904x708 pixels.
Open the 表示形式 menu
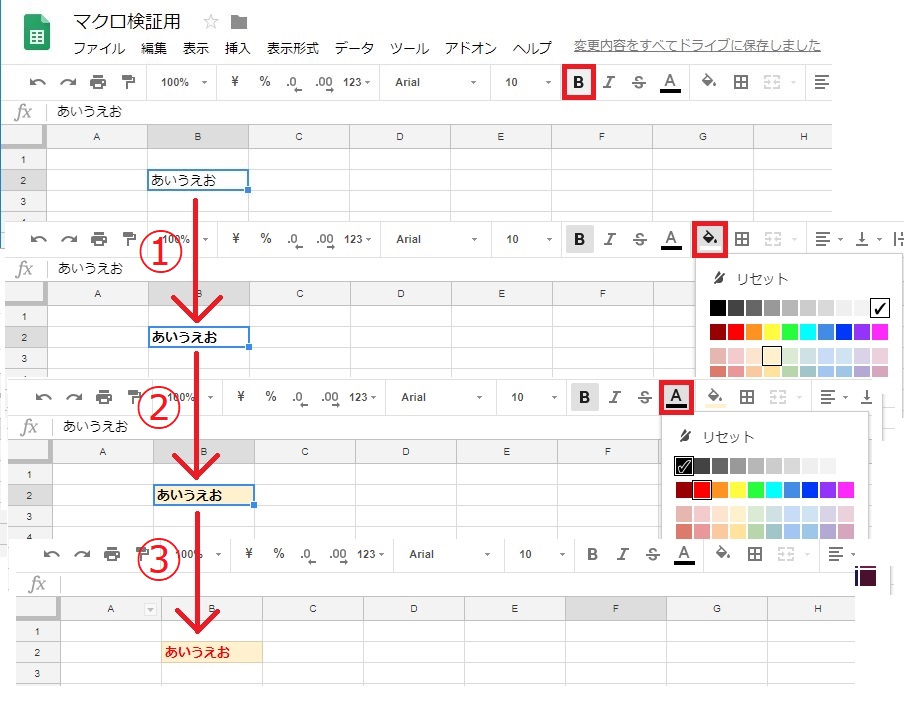tap(292, 48)
